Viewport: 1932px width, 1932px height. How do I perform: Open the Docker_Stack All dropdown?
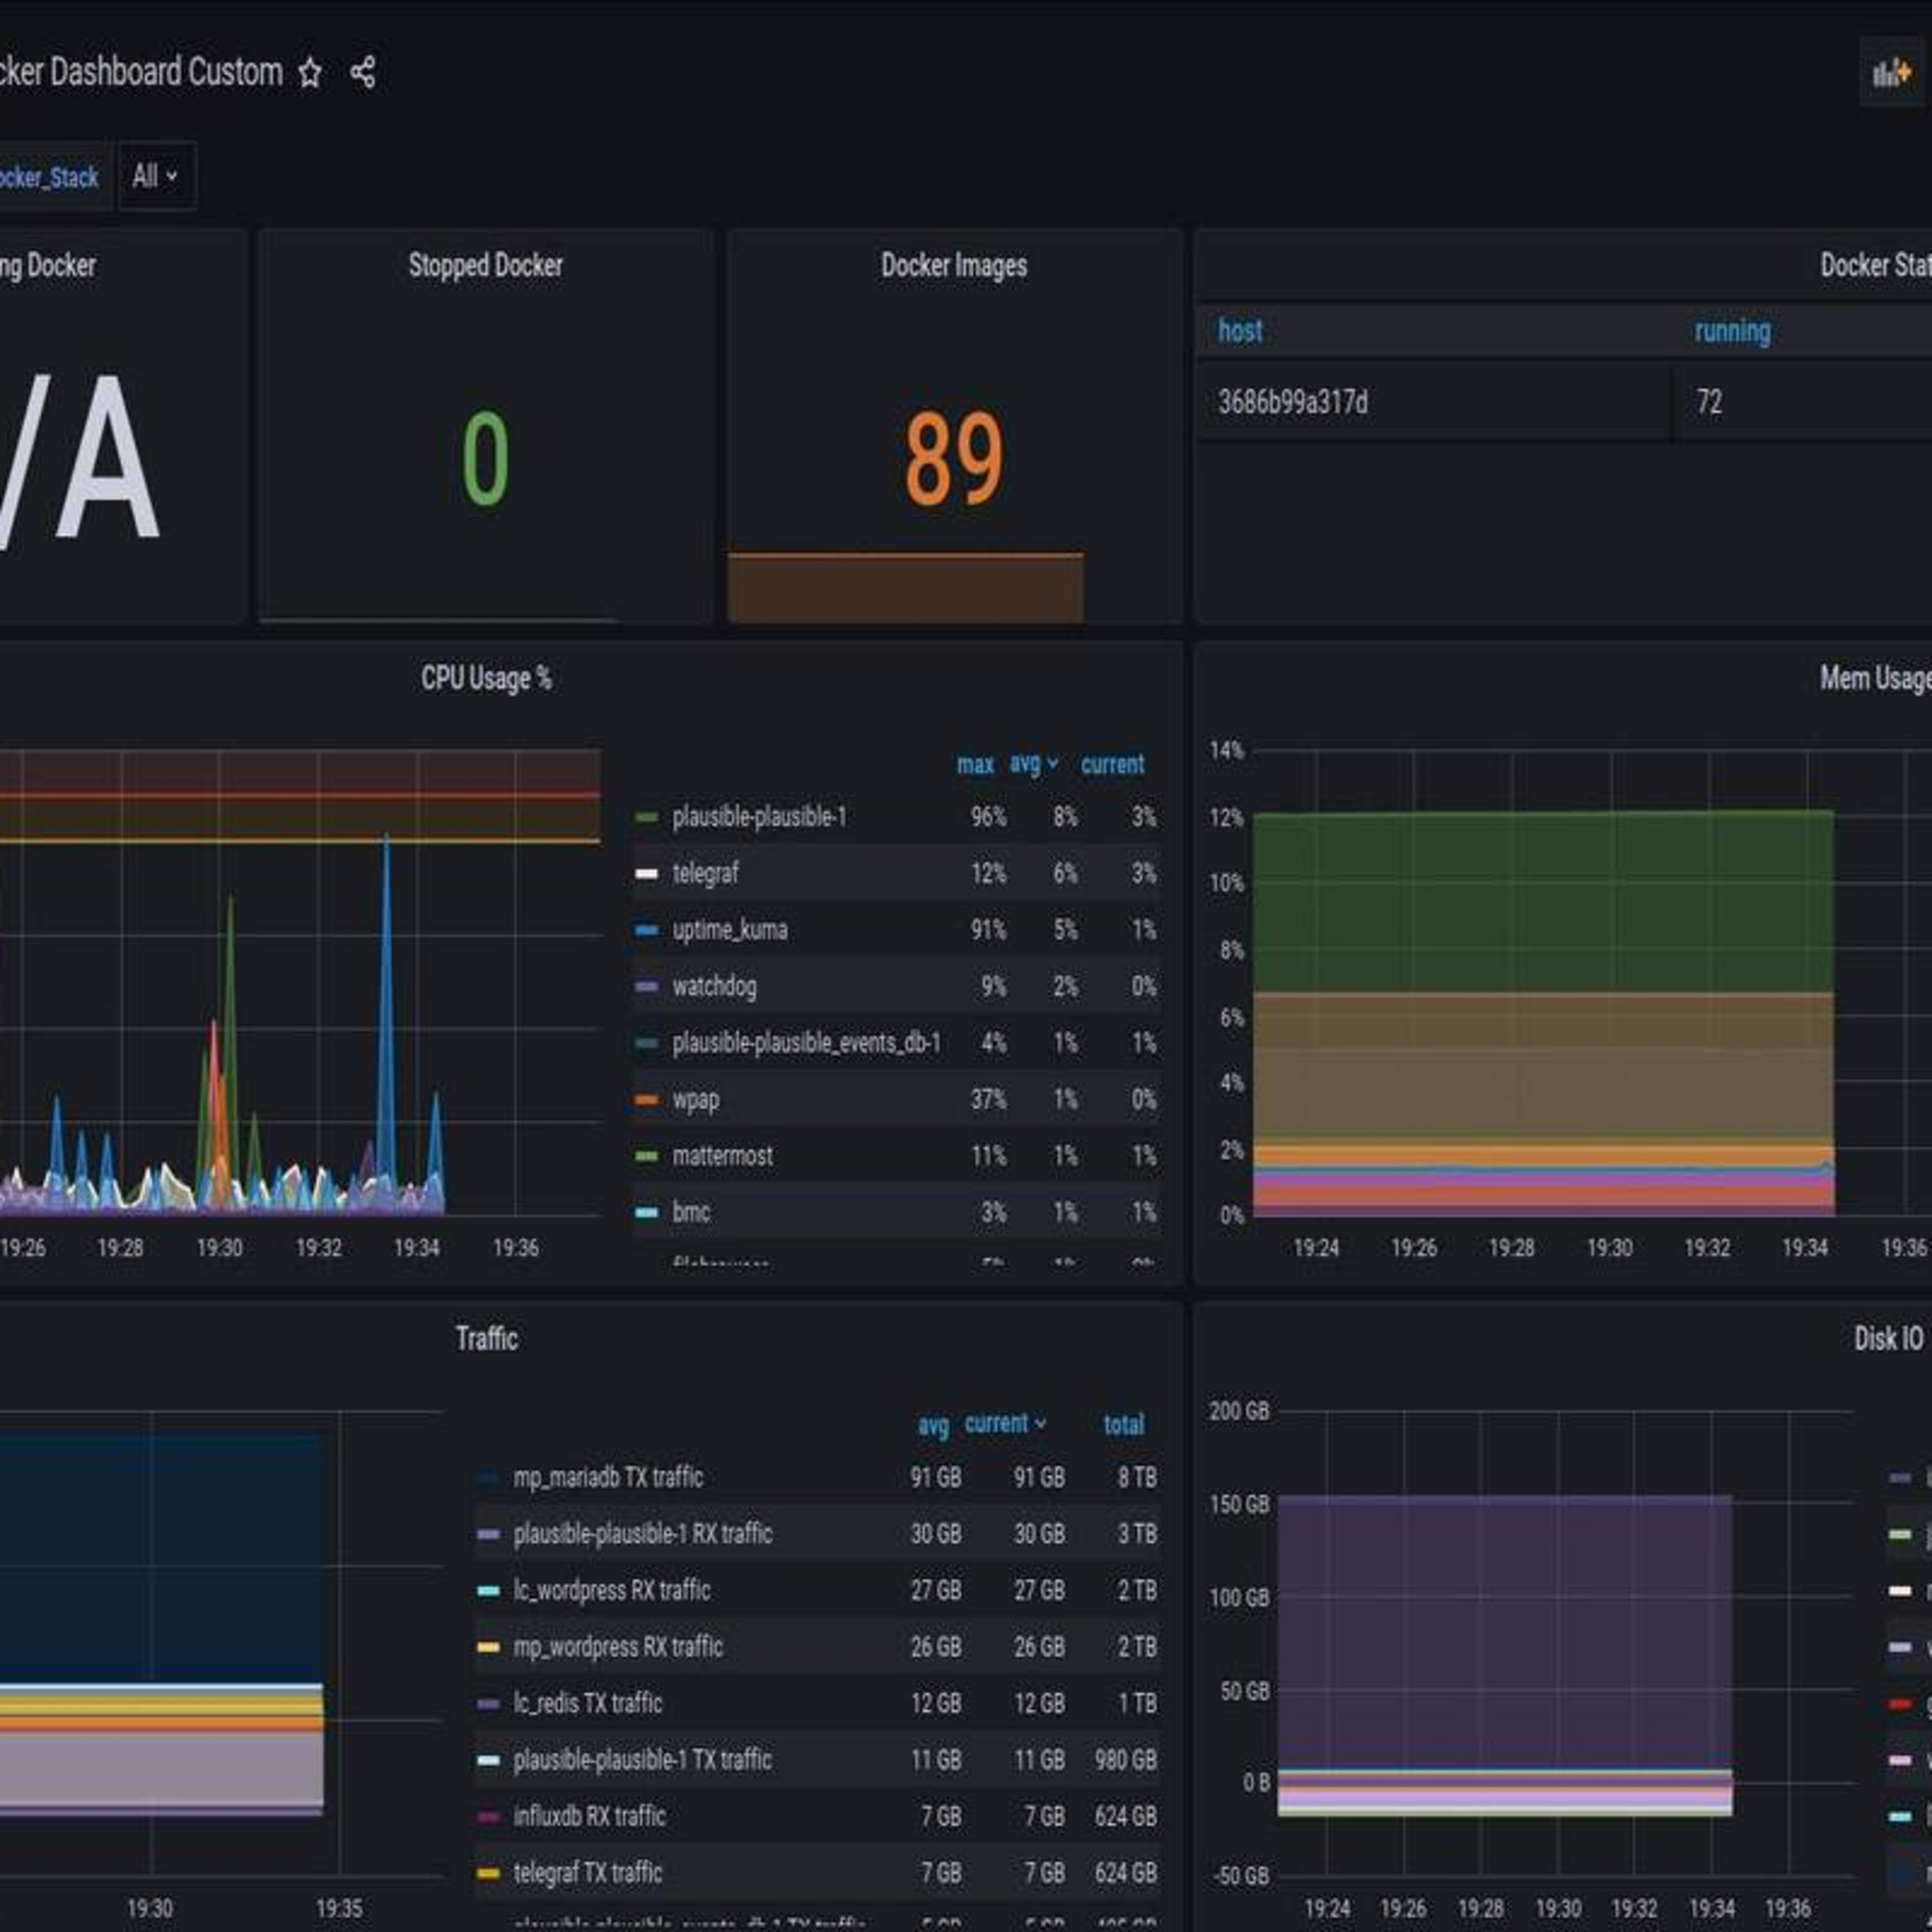click(156, 177)
